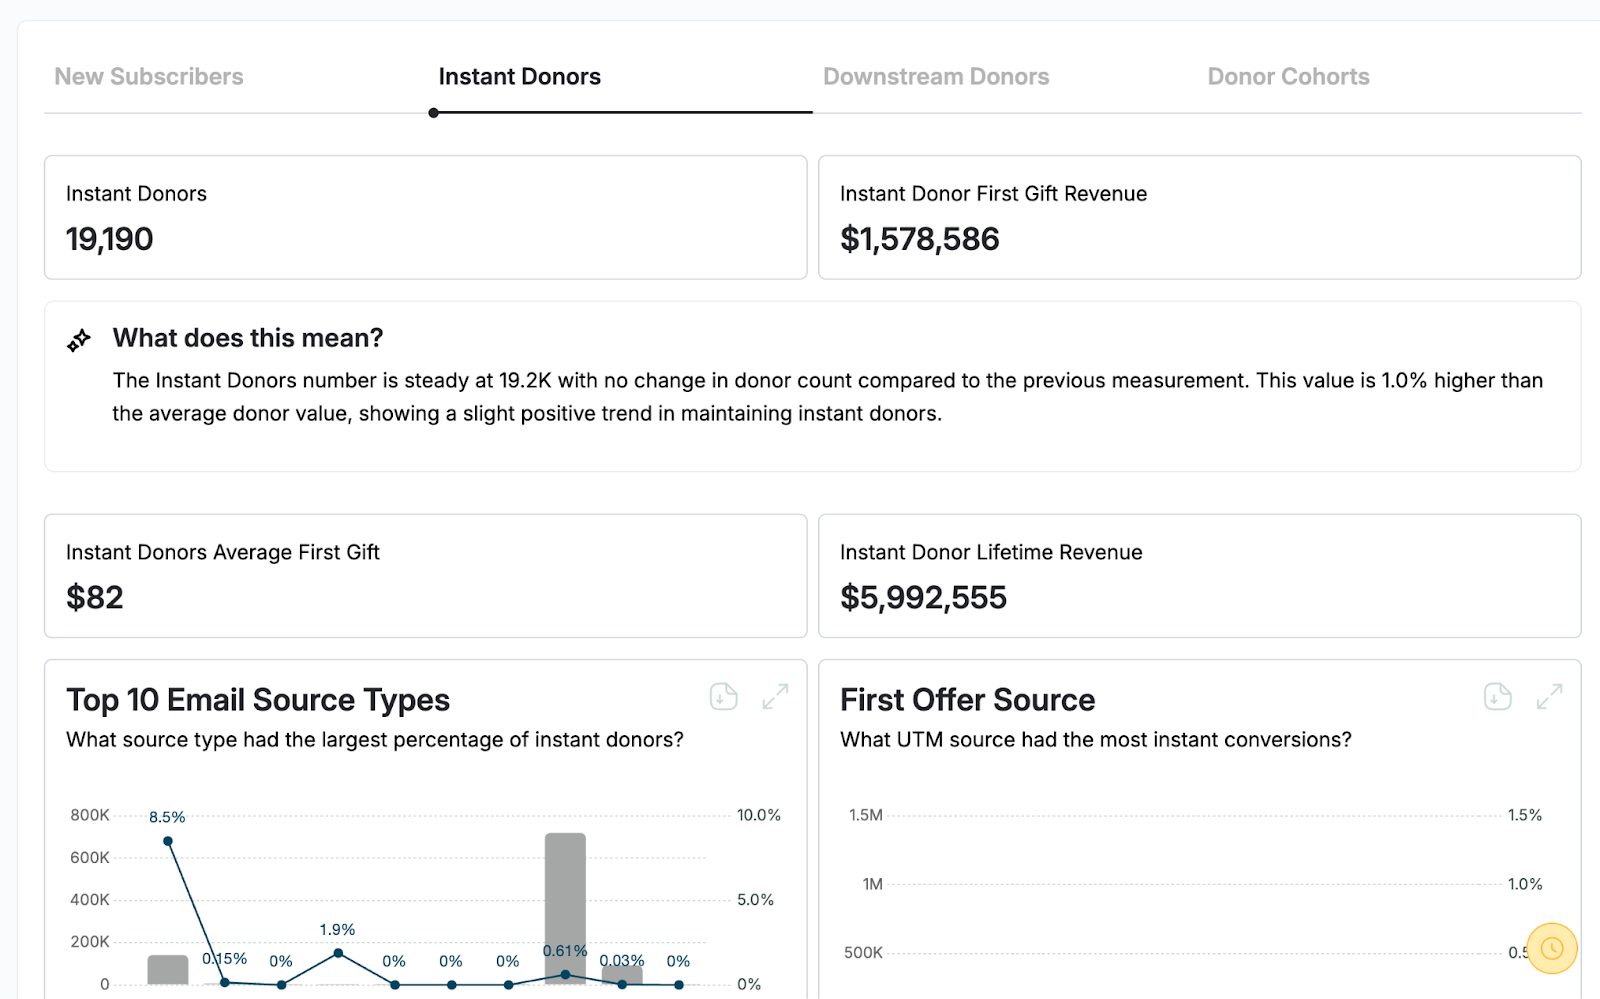Go to the Donor Cohorts tab

tap(1288, 77)
